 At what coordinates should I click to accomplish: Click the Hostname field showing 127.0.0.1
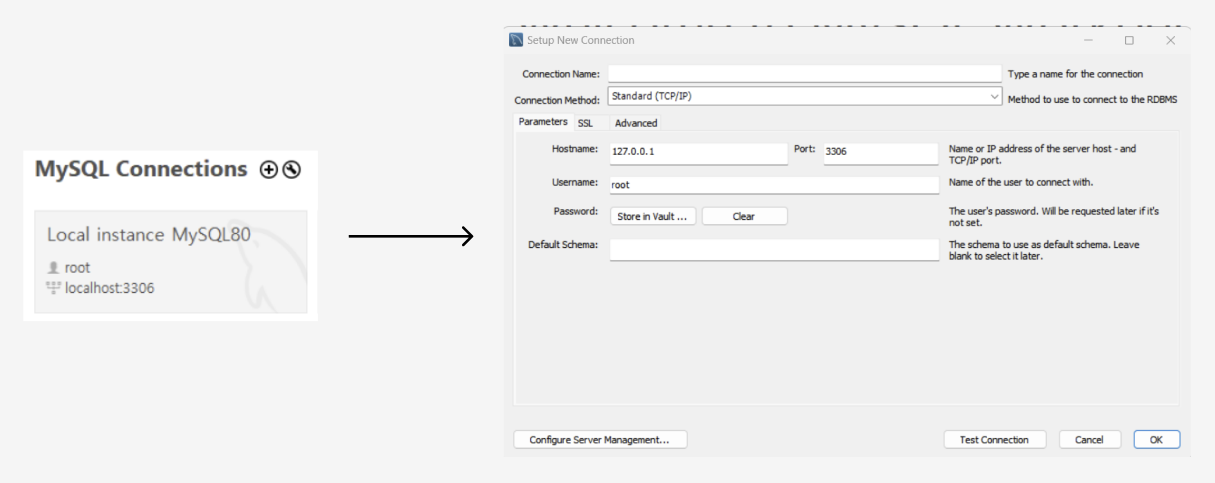[698, 153]
